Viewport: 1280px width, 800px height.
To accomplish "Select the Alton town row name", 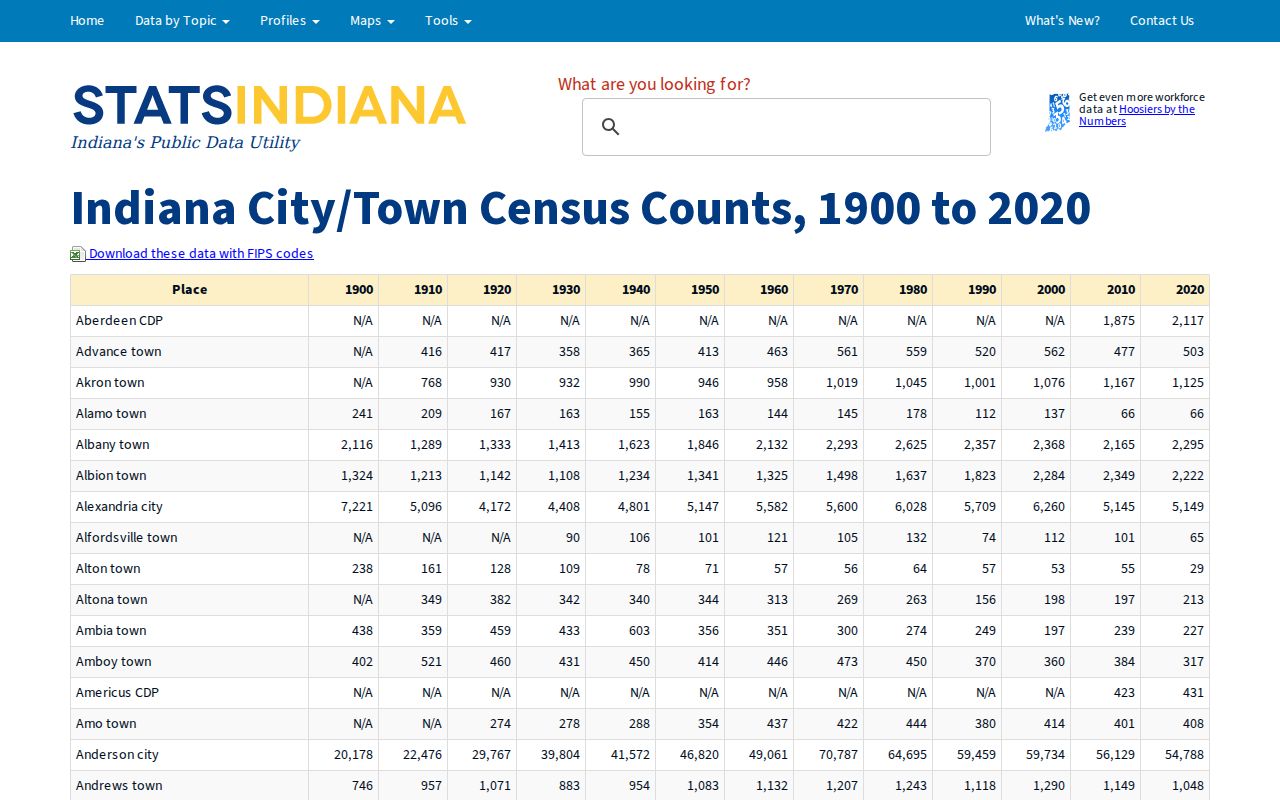I will click(108, 568).
